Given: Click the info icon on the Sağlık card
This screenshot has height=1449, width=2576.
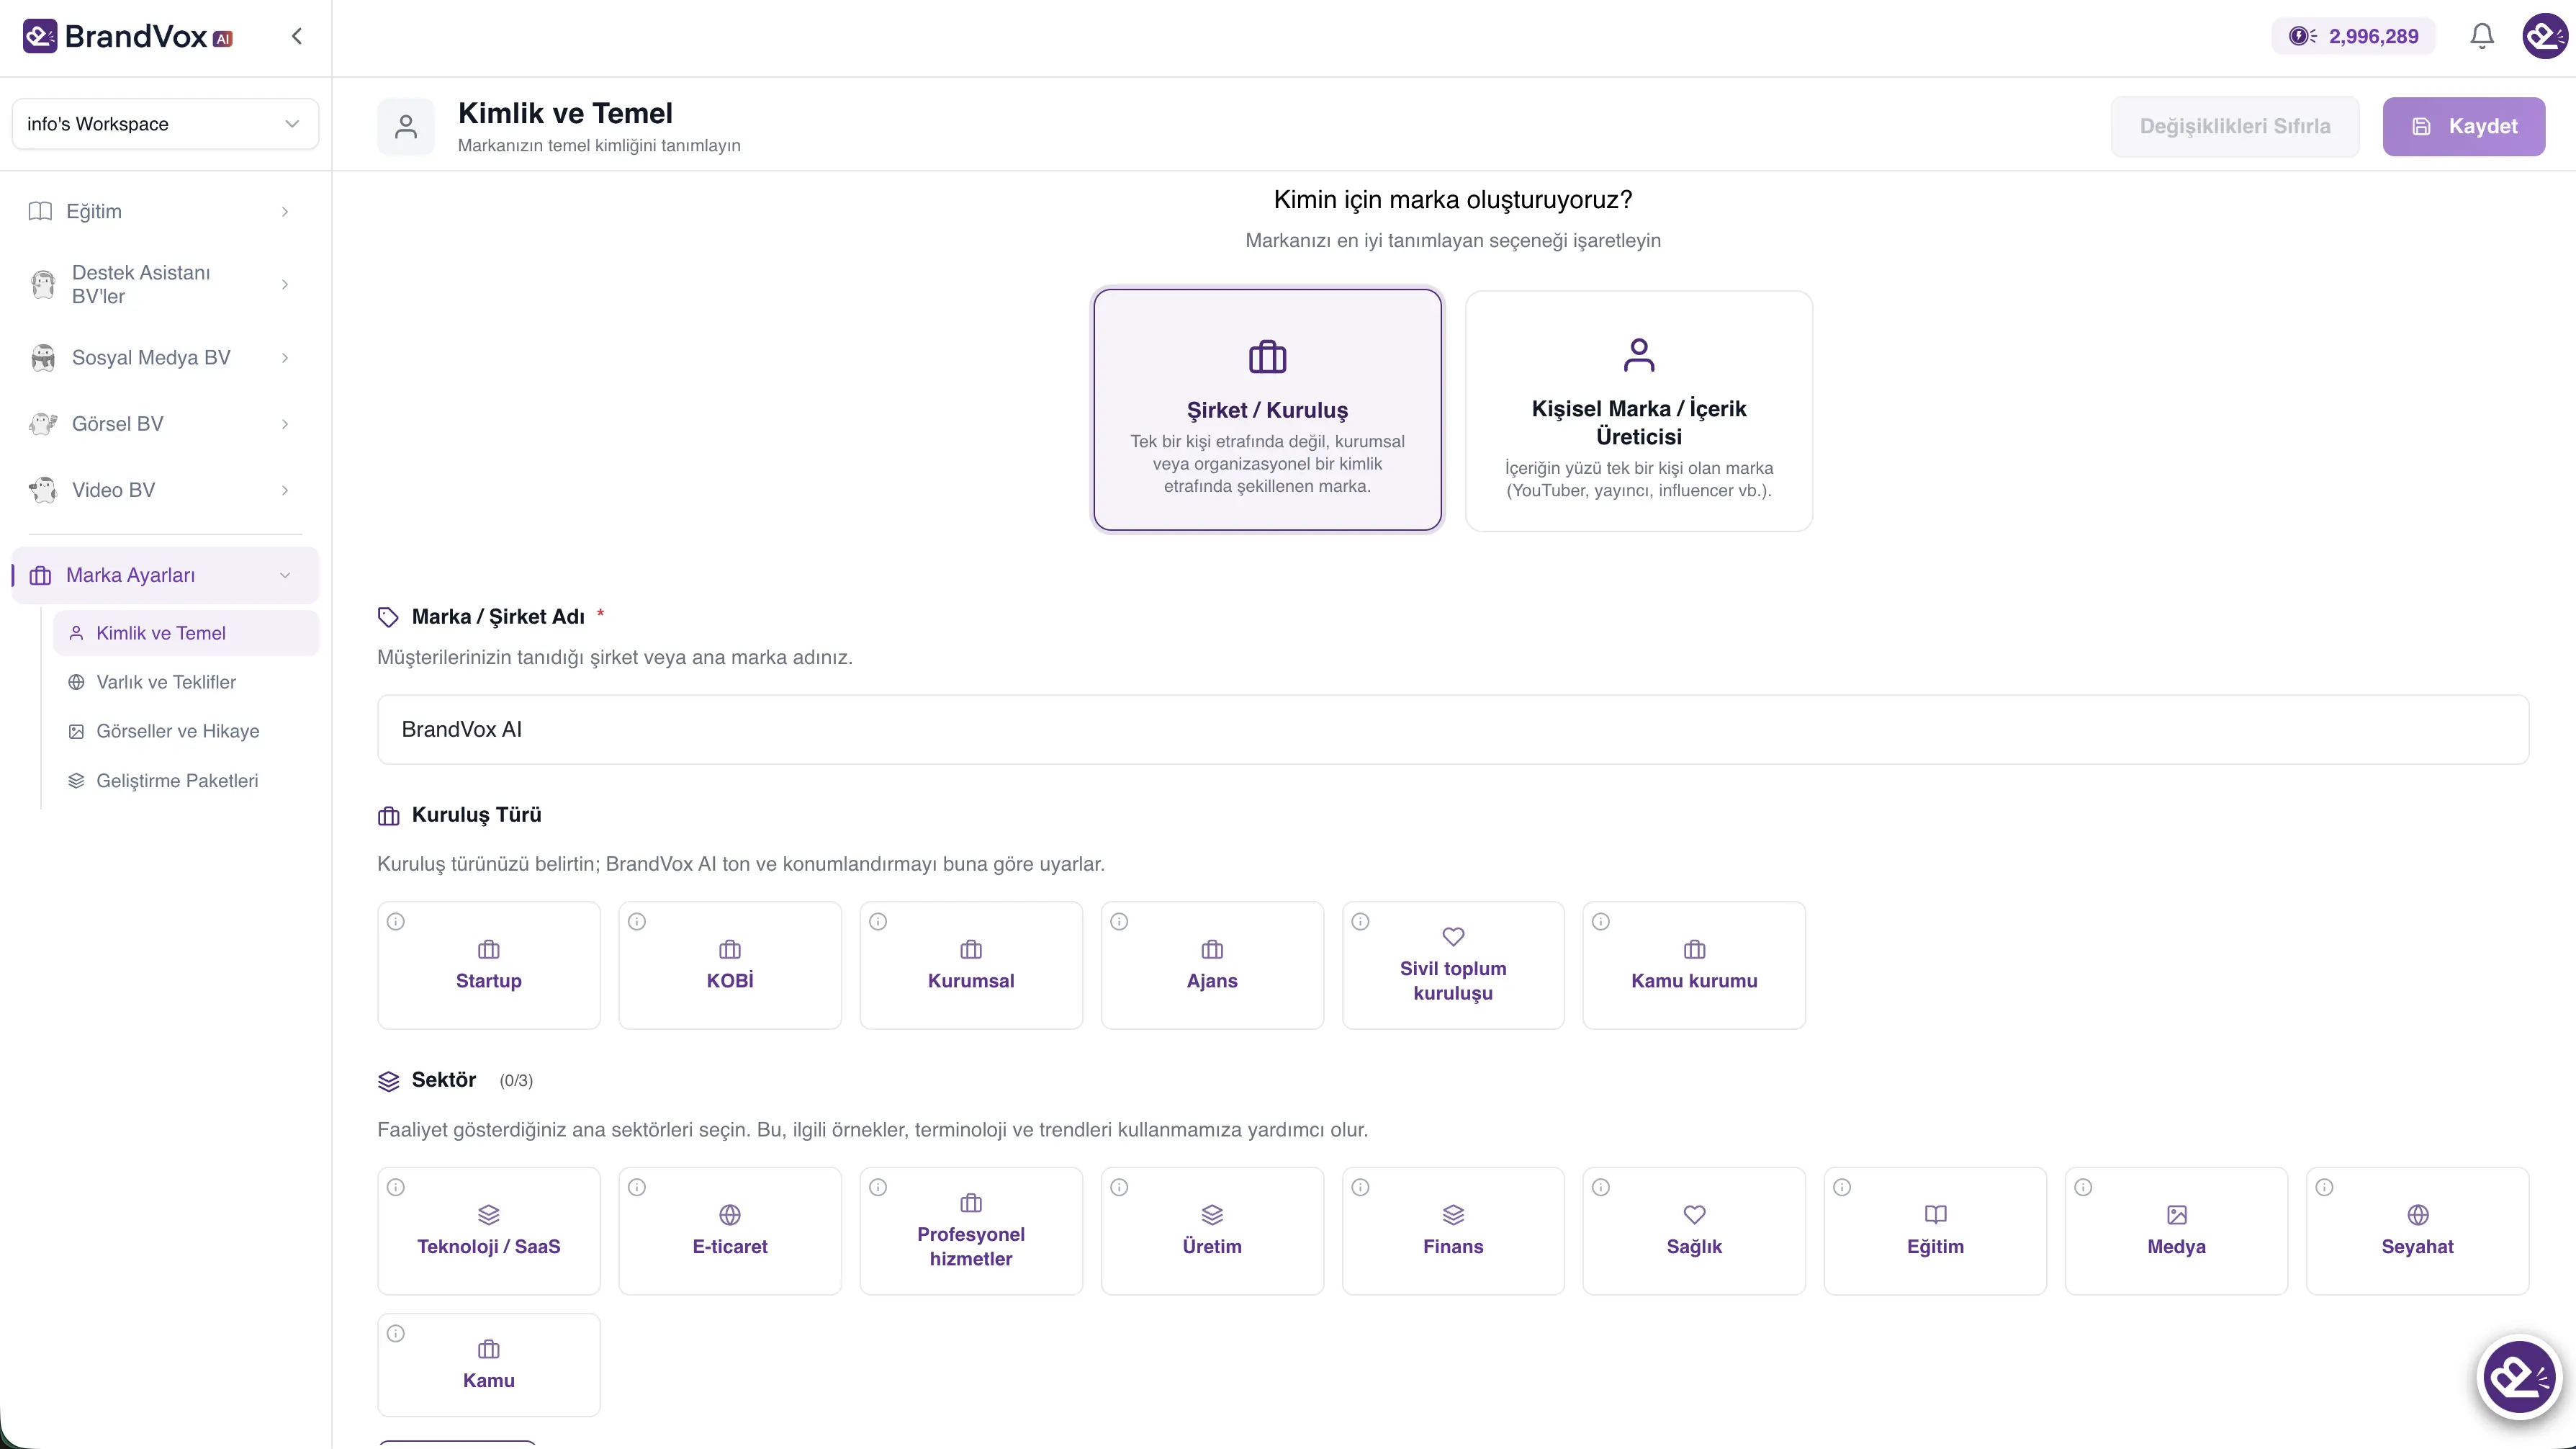Looking at the screenshot, I should pos(1601,1187).
